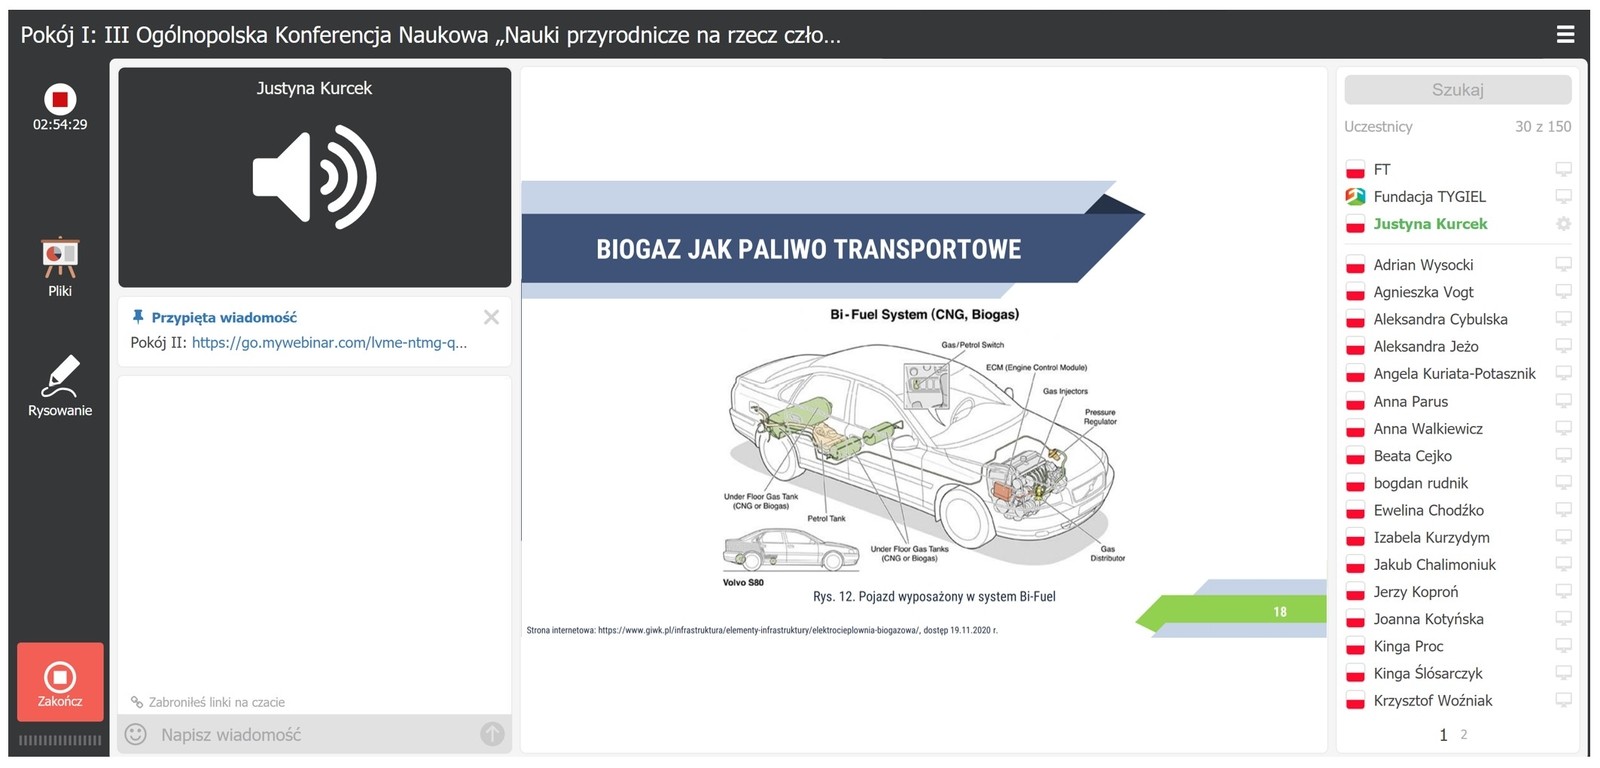This screenshot has height=768, width=1600.
Task: Toggle monitor icon beside Anna Parus
Action: pos(1563,401)
